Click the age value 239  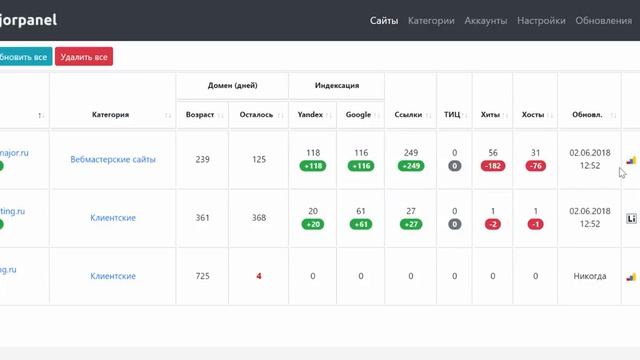pyautogui.click(x=202, y=160)
